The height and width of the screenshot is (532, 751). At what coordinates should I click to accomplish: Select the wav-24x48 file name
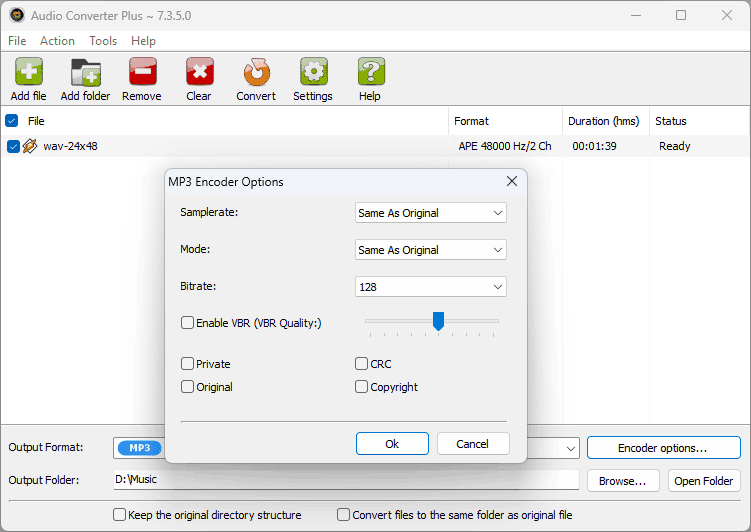click(70, 146)
